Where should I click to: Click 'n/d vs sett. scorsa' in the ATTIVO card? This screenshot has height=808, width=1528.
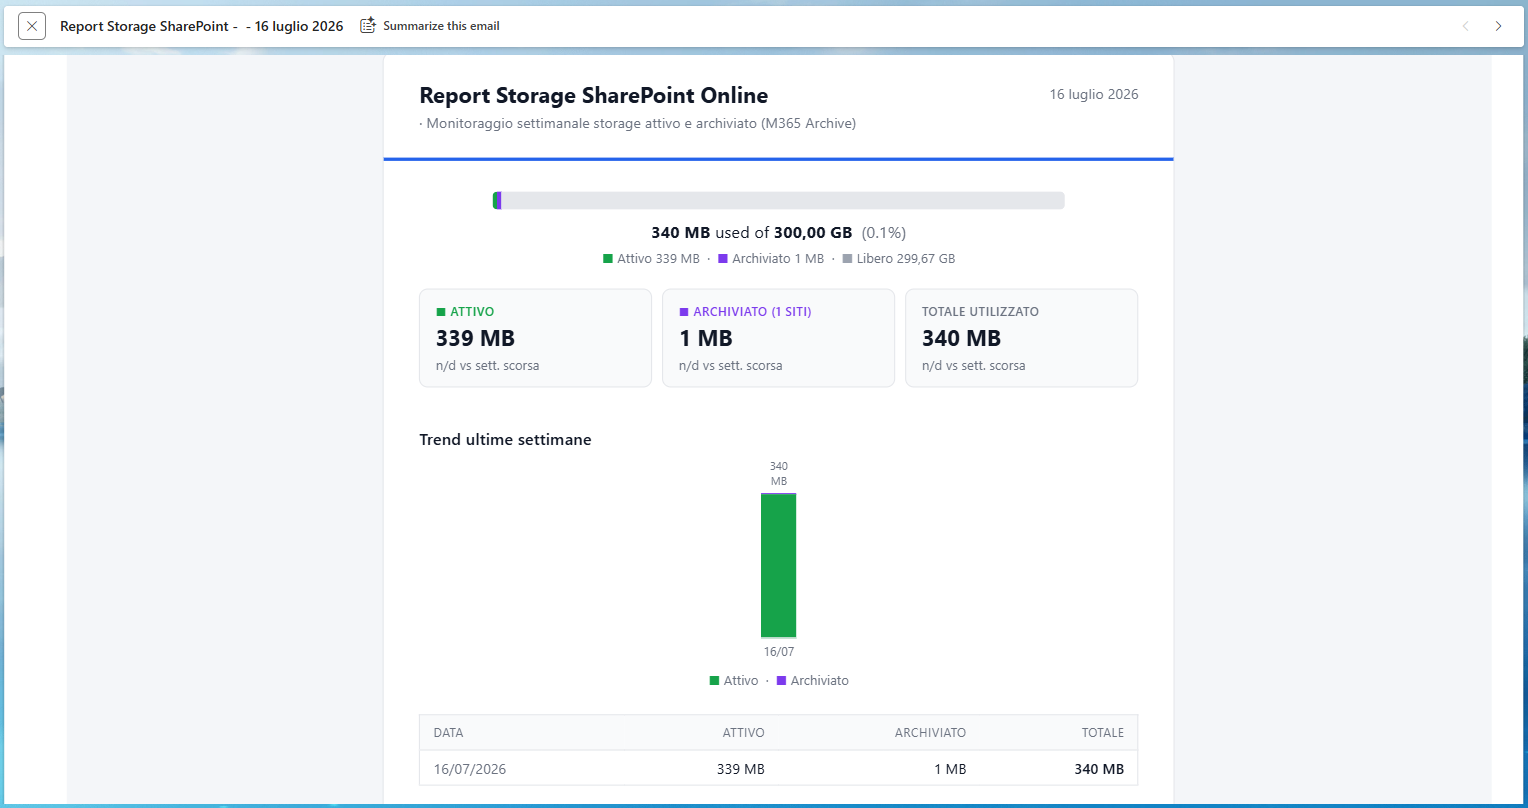pyautogui.click(x=488, y=366)
